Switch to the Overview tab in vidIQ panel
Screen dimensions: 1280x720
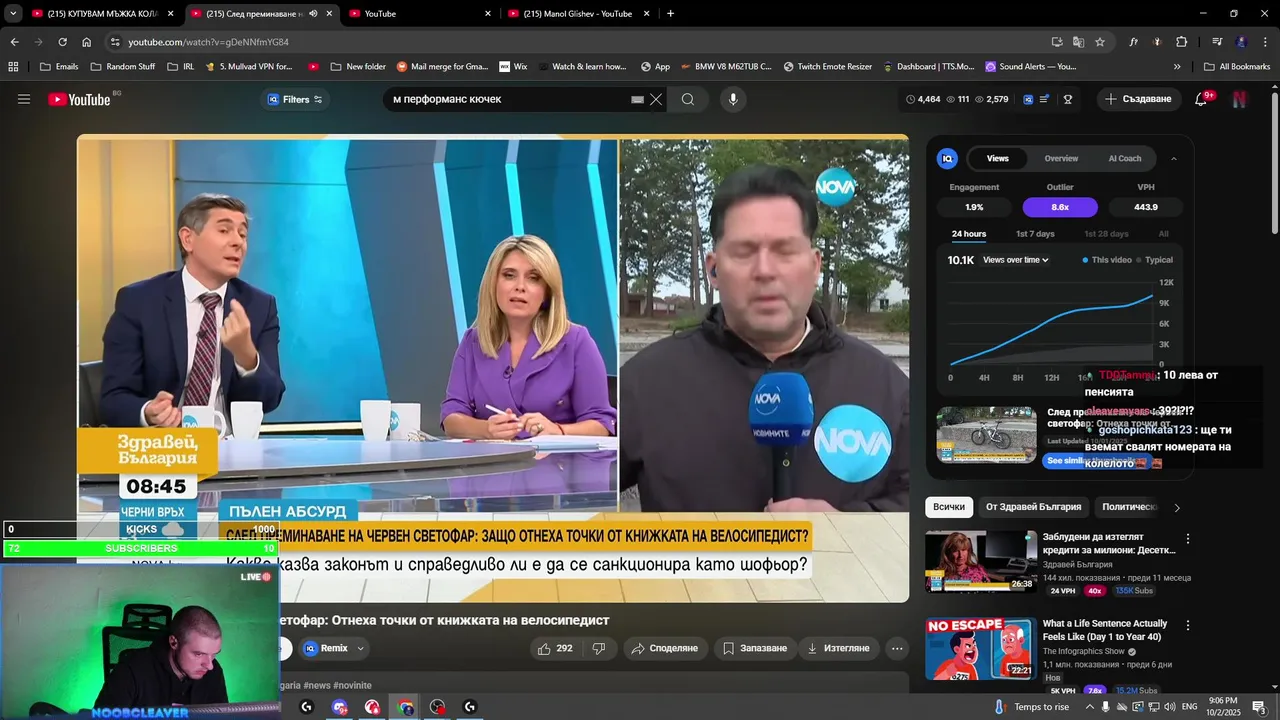click(1061, 158)
